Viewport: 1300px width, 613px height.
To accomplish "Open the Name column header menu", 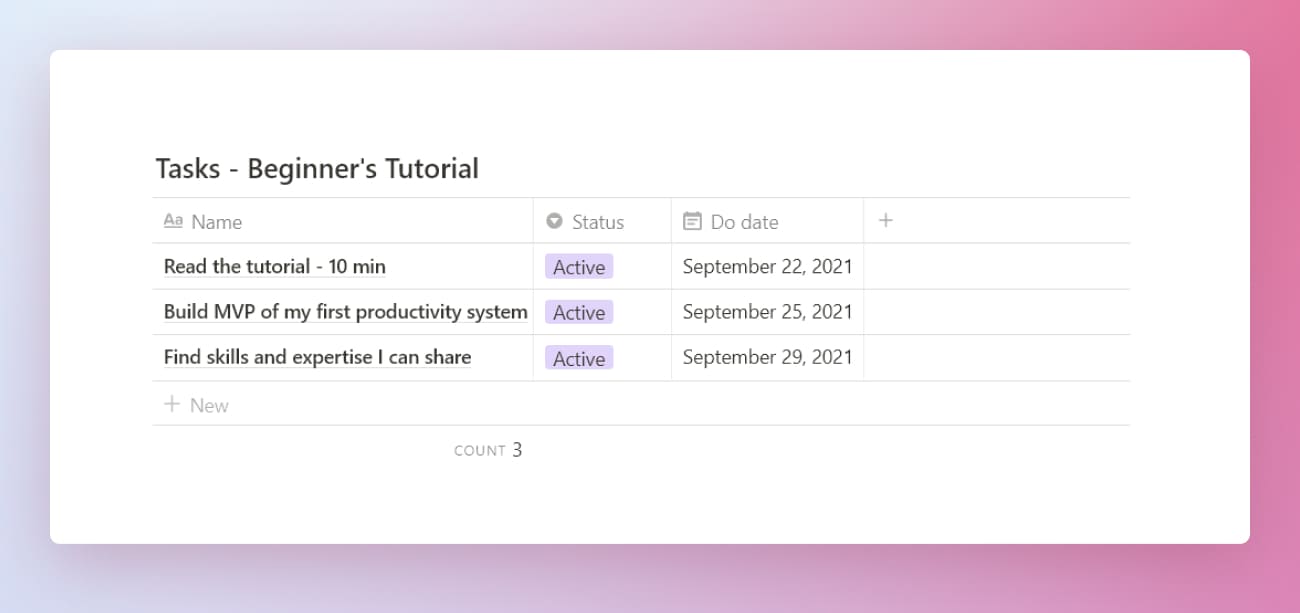I will [217, 221].
